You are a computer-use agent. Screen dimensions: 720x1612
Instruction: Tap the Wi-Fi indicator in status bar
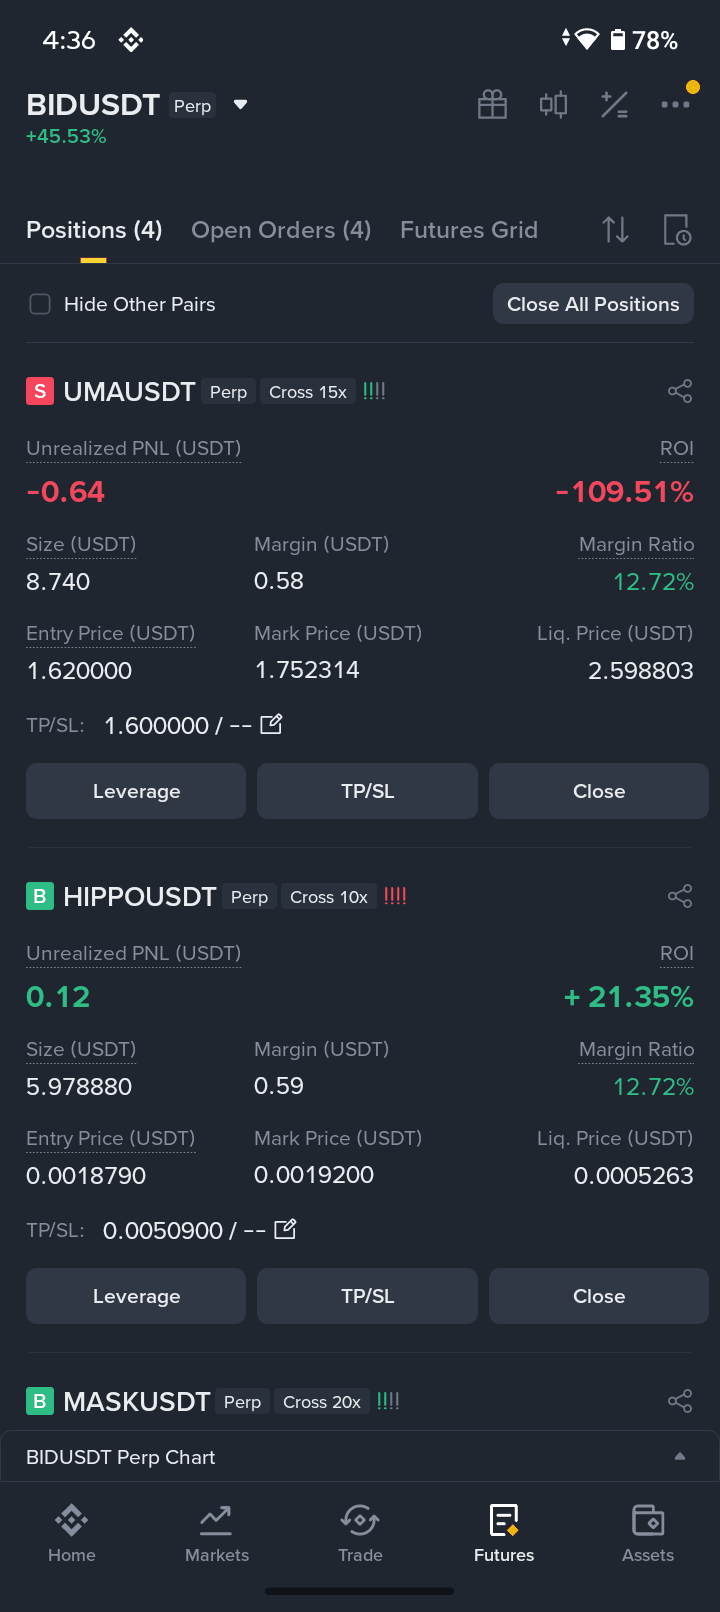tap(587, 40)
